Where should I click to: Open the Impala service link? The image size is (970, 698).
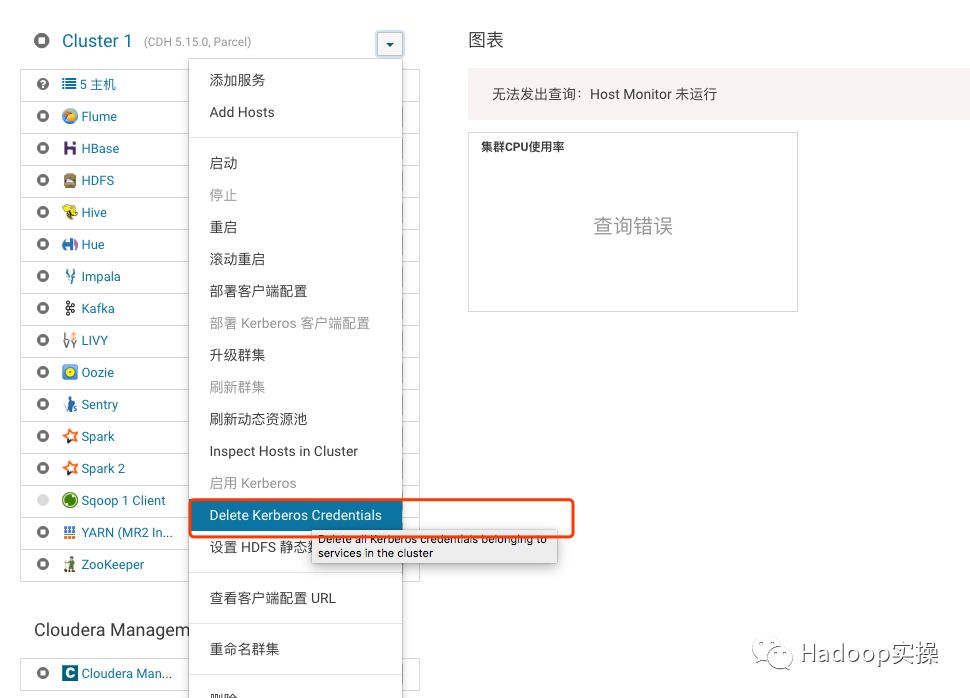pos(101,277)
